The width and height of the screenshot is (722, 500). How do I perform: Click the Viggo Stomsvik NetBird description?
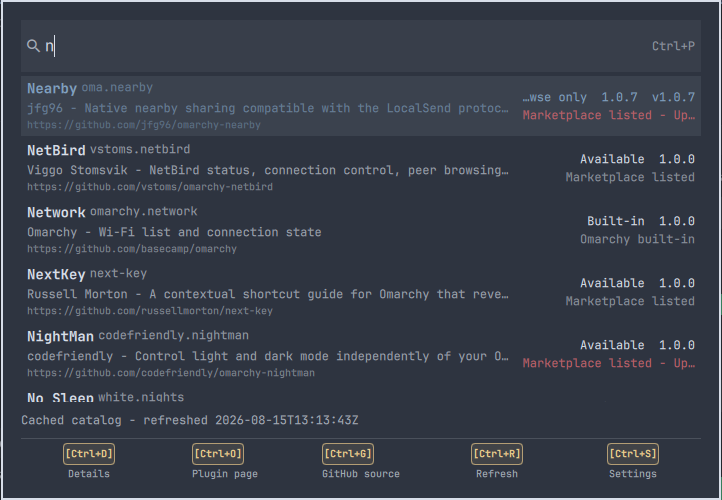(268, 170)
